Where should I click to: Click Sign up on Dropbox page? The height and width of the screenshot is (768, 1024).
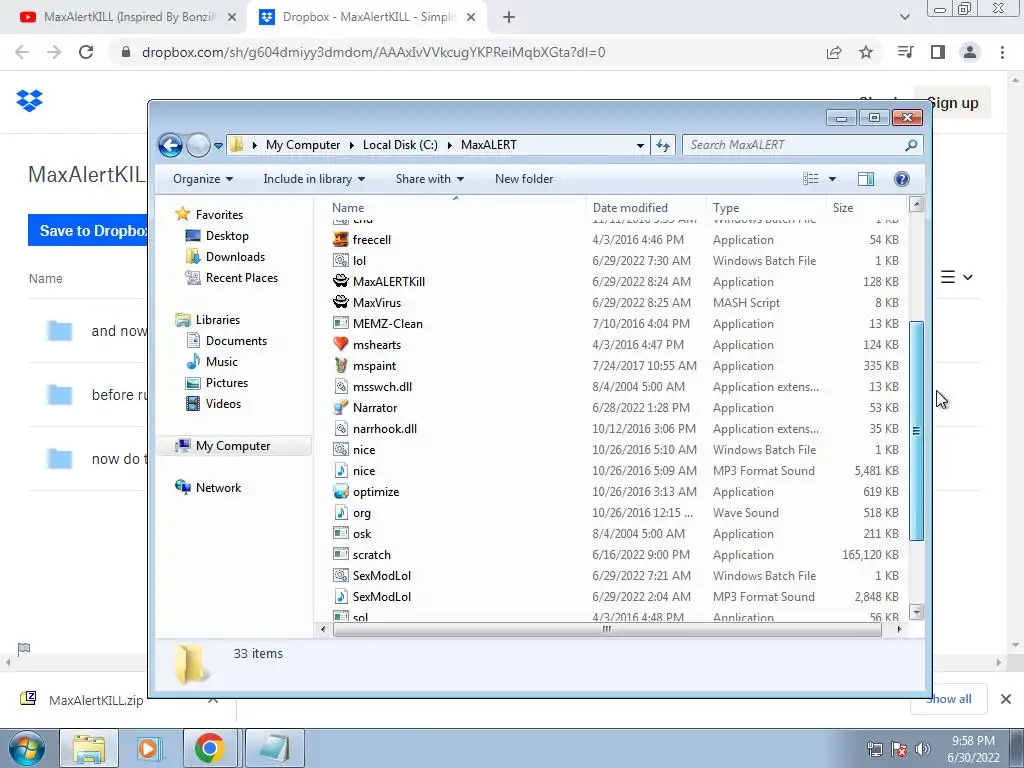pyautogui.click(x=953, y=103)
